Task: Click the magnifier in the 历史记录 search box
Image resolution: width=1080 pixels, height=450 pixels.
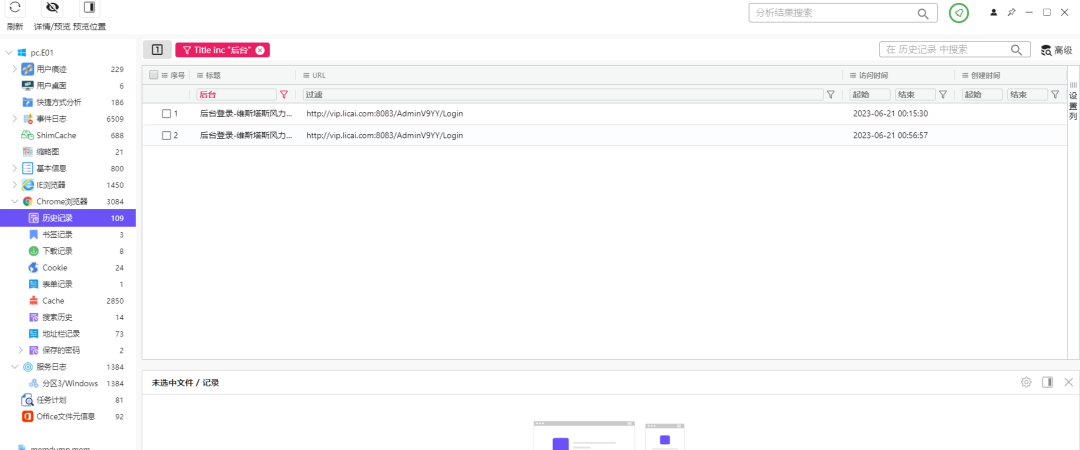Action: click(x=1017, y=50)
